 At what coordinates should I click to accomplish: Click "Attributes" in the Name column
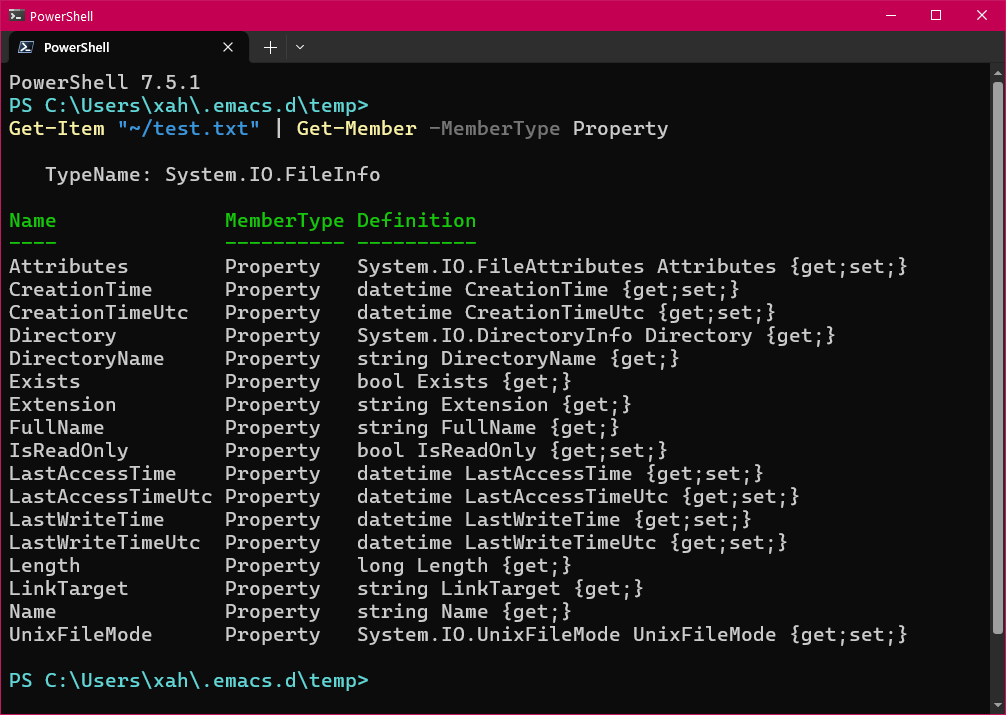pyautogui.click(x=69, y=266)
